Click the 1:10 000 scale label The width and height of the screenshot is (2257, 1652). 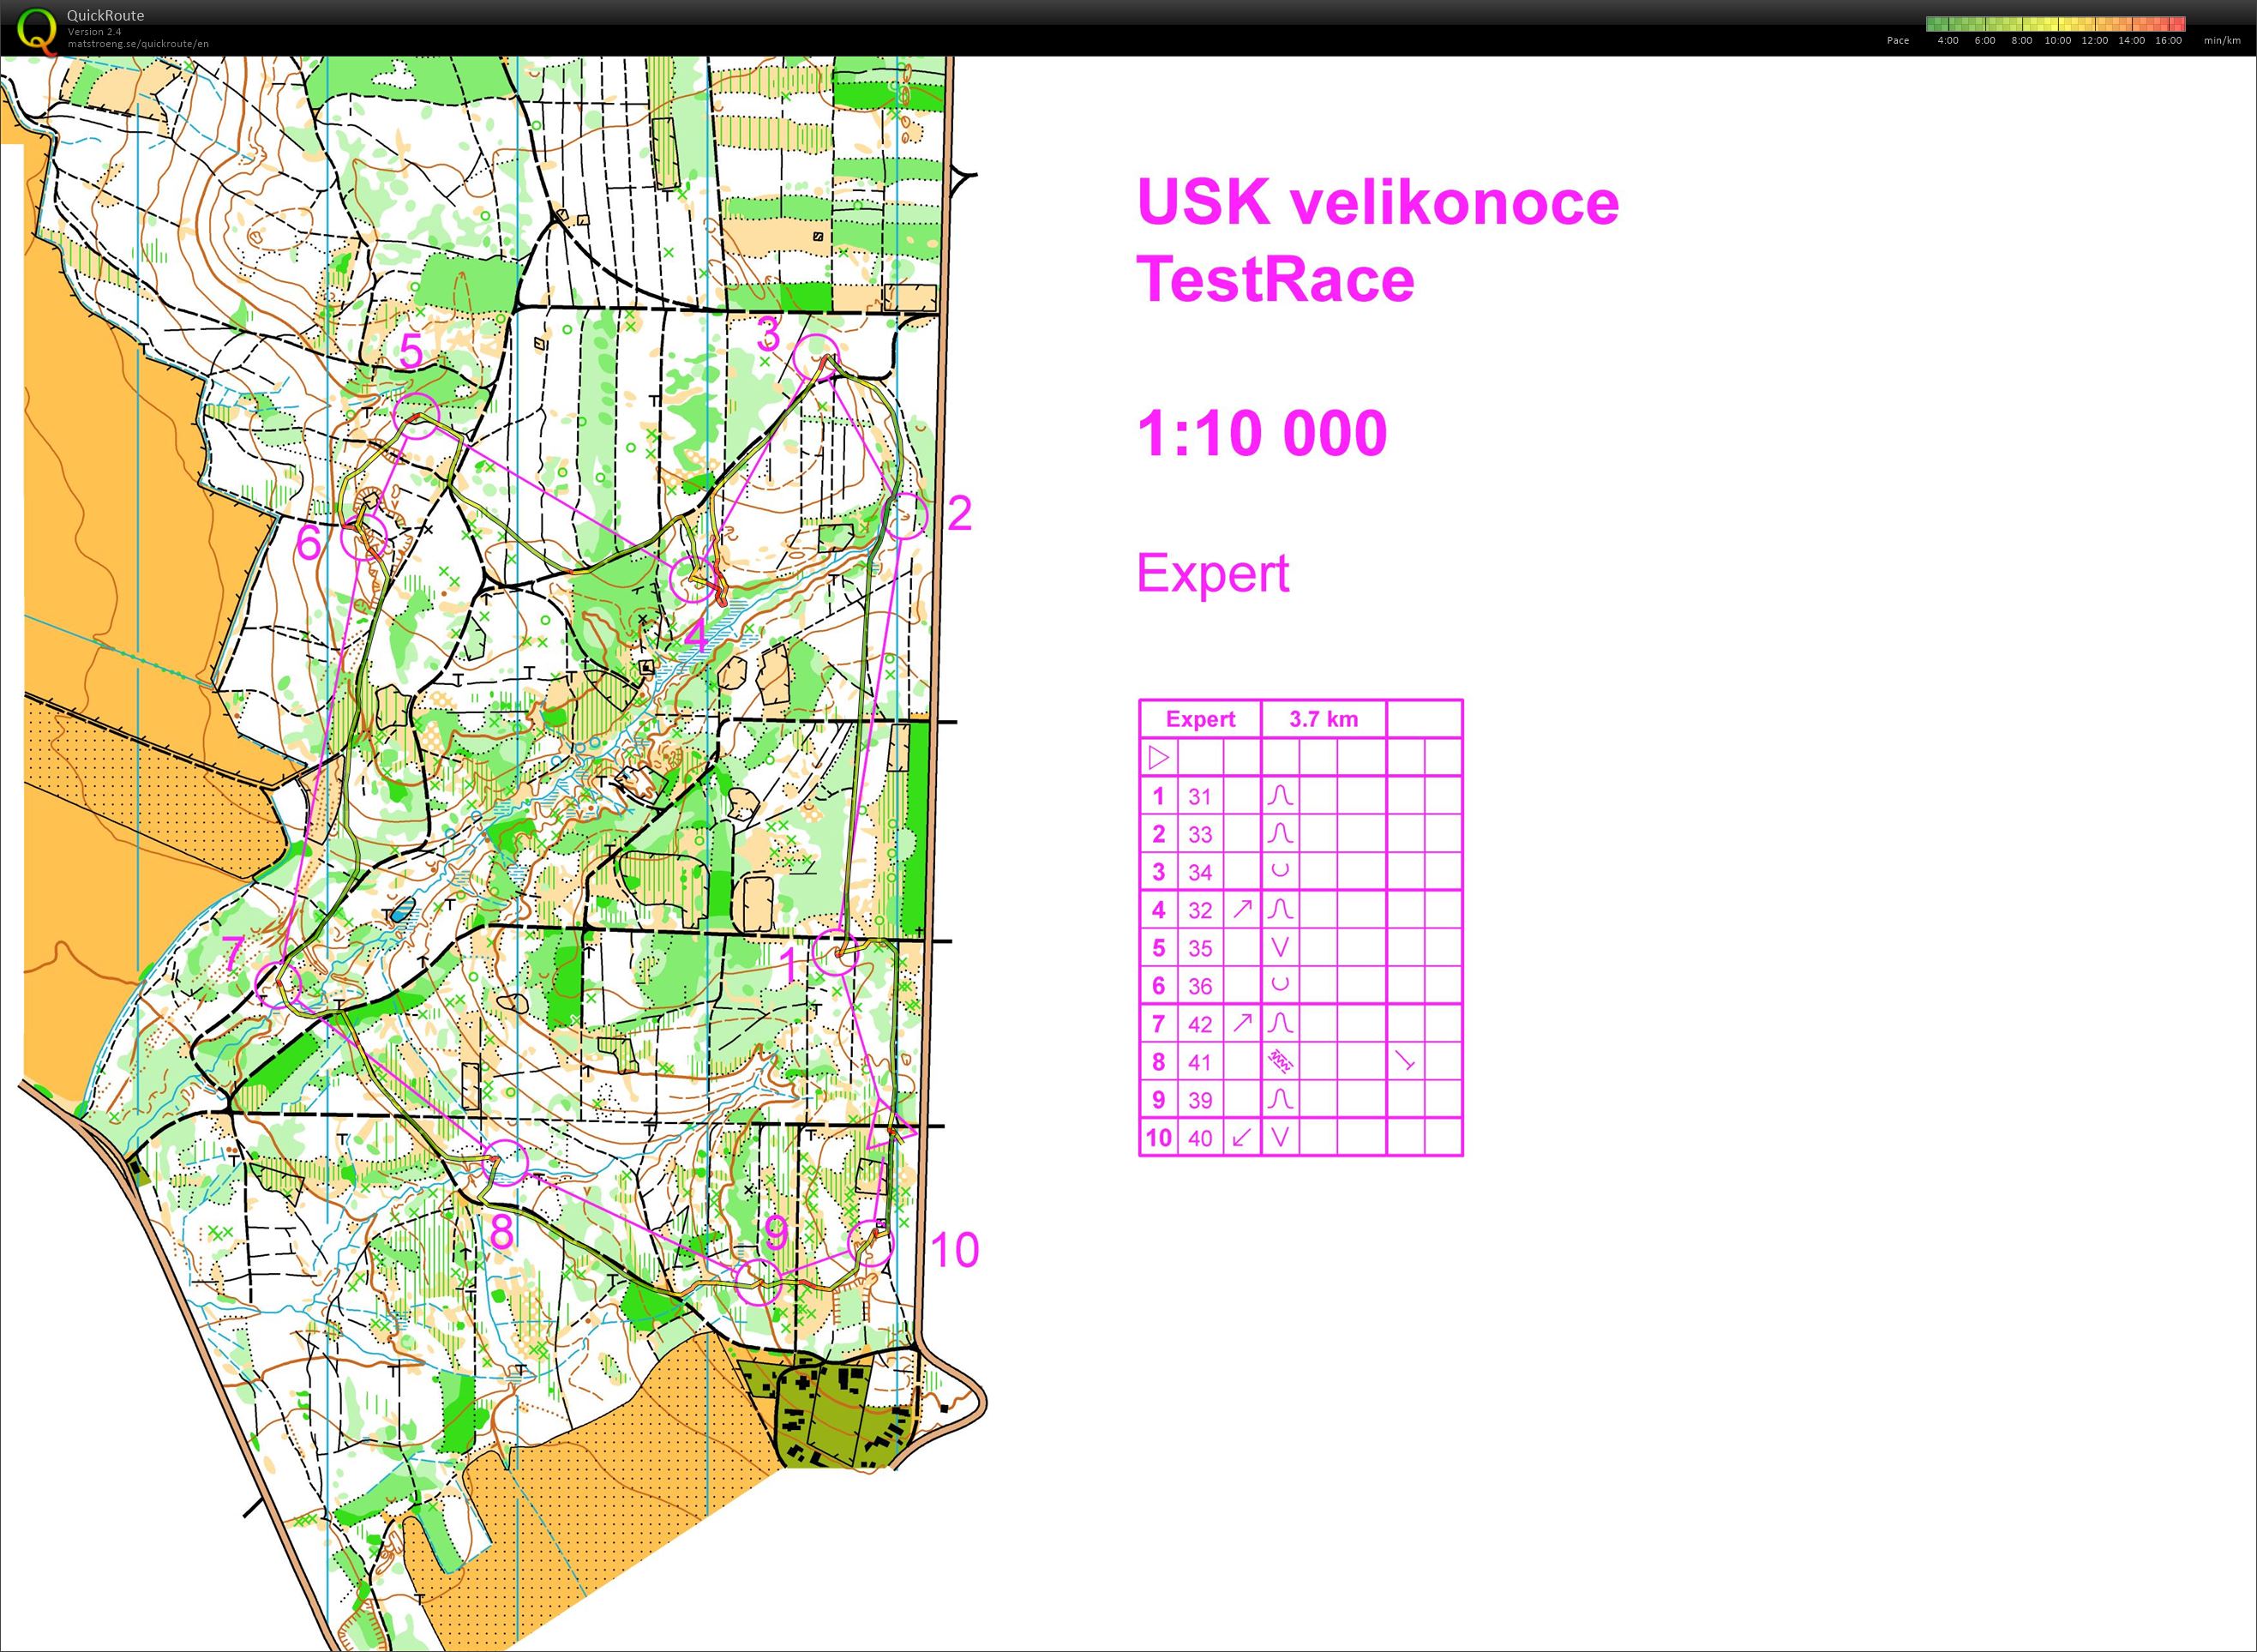[1262, 433]
